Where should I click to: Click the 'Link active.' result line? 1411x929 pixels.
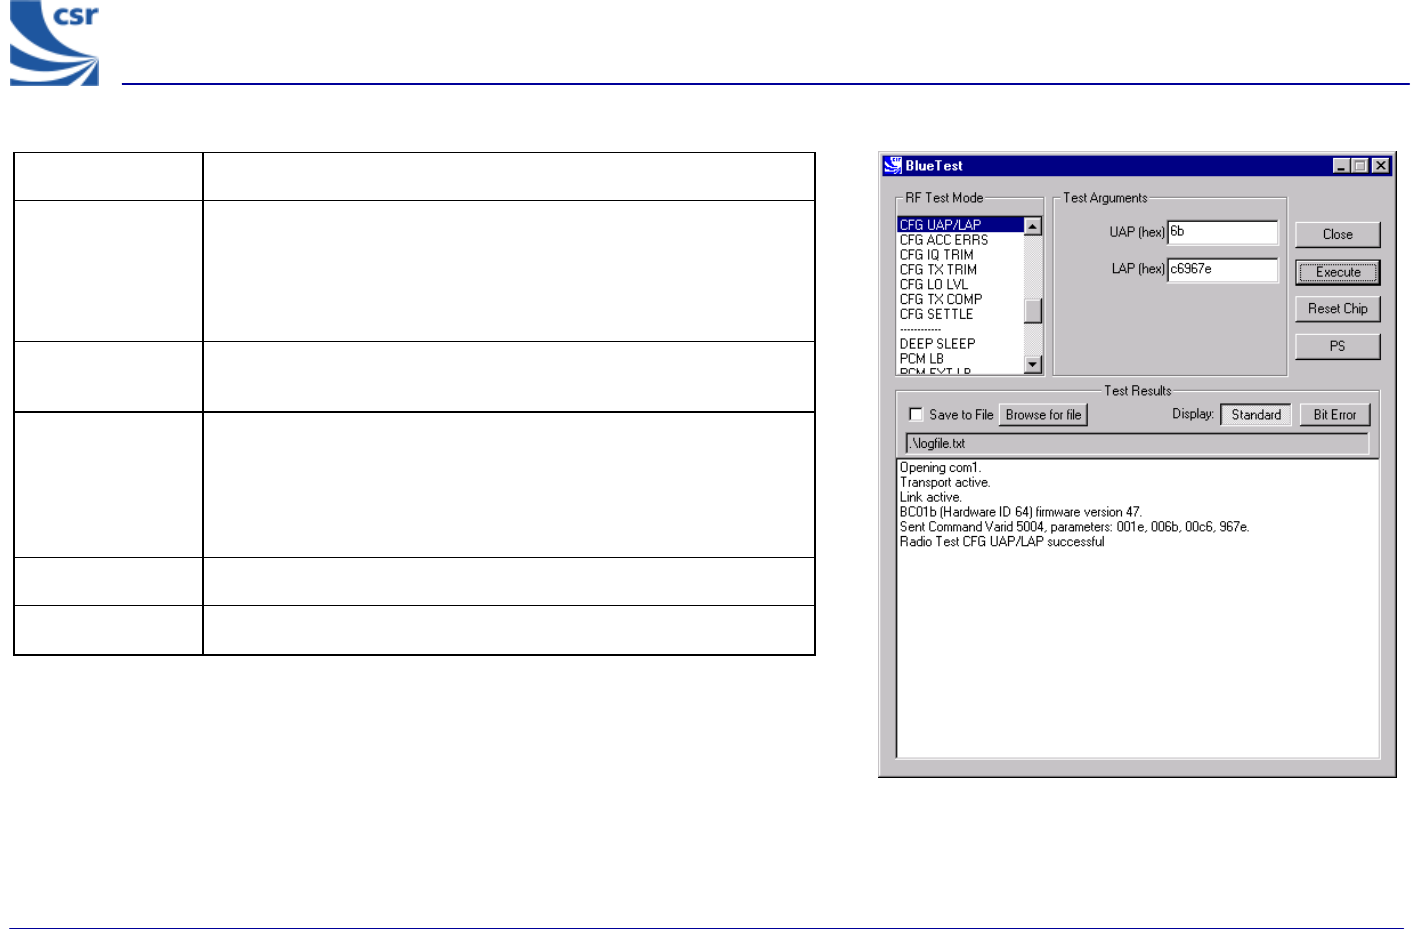click(x=931, y=497)
